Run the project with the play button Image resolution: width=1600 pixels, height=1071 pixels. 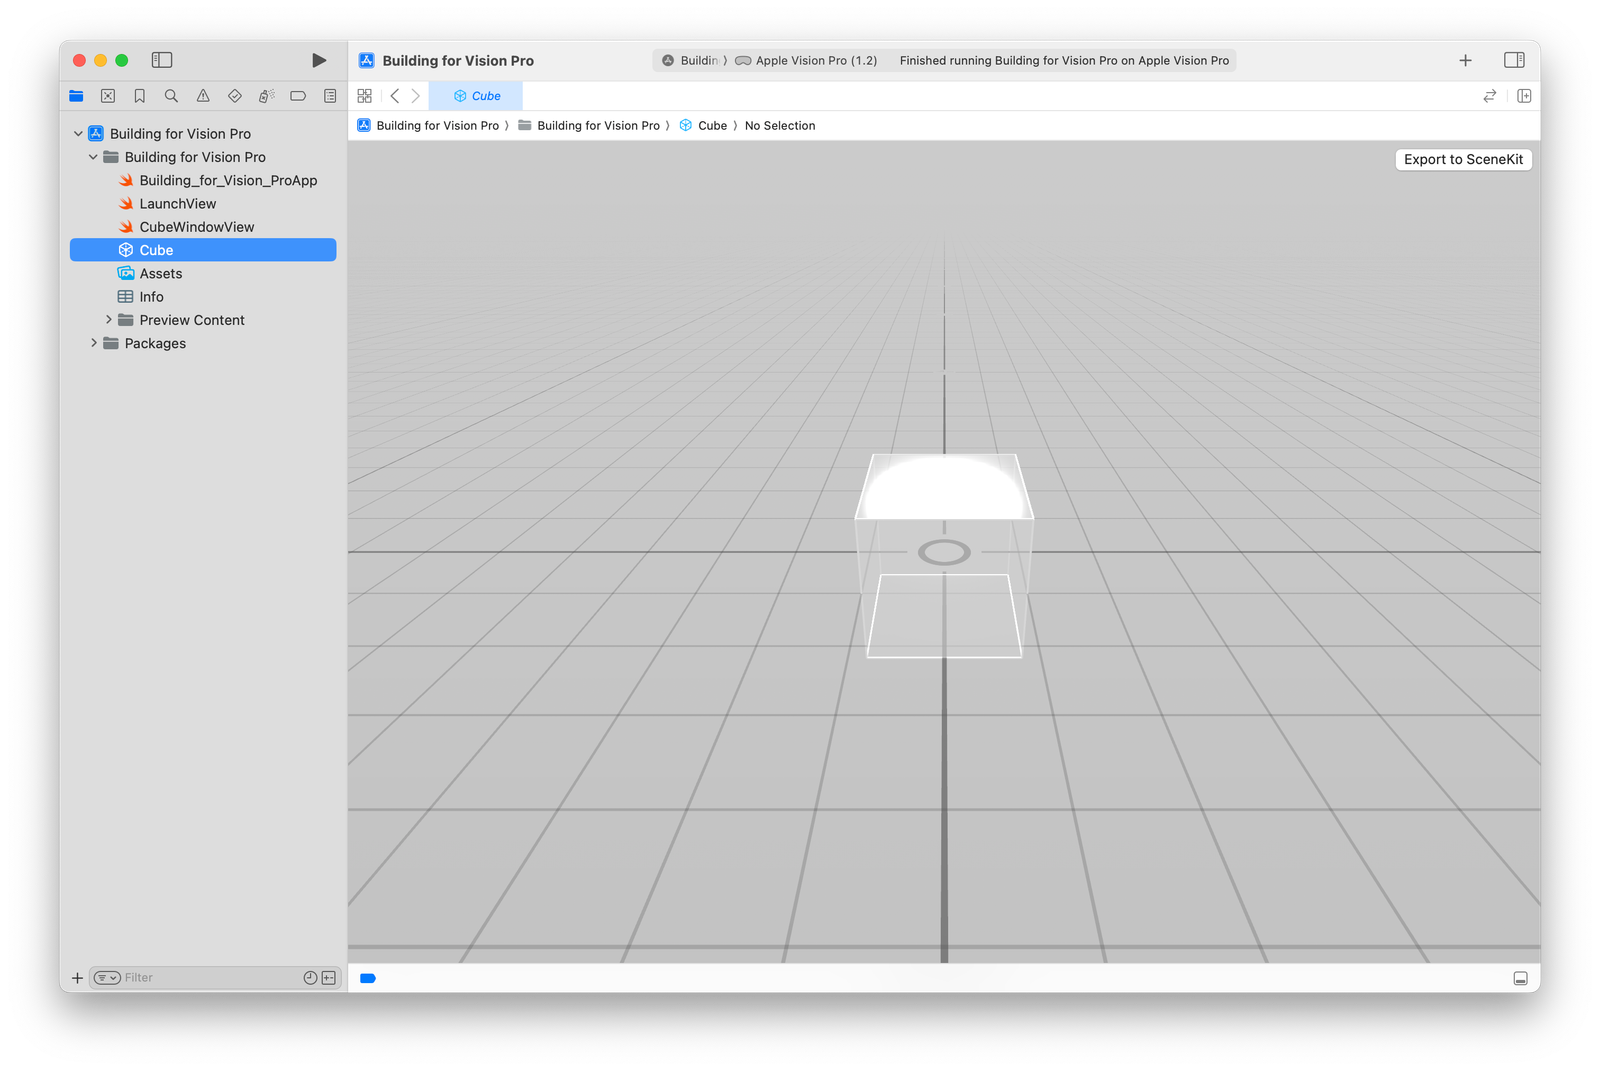pyautogui.click(x=319, y=60)
